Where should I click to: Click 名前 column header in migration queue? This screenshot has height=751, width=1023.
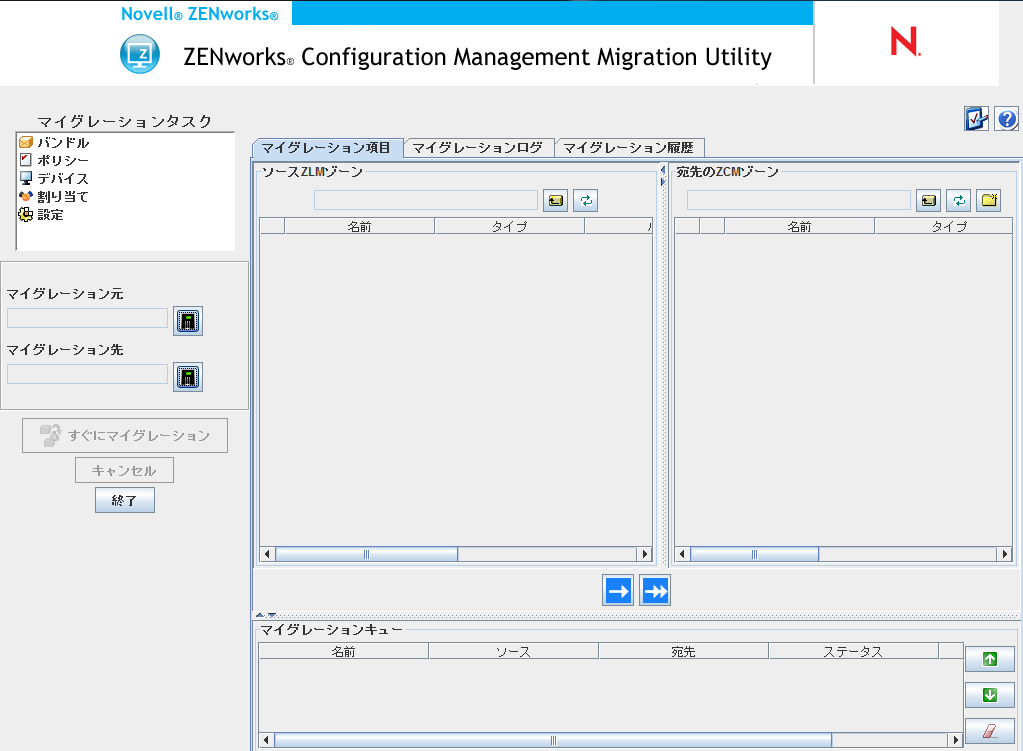(x=343, y=651)
